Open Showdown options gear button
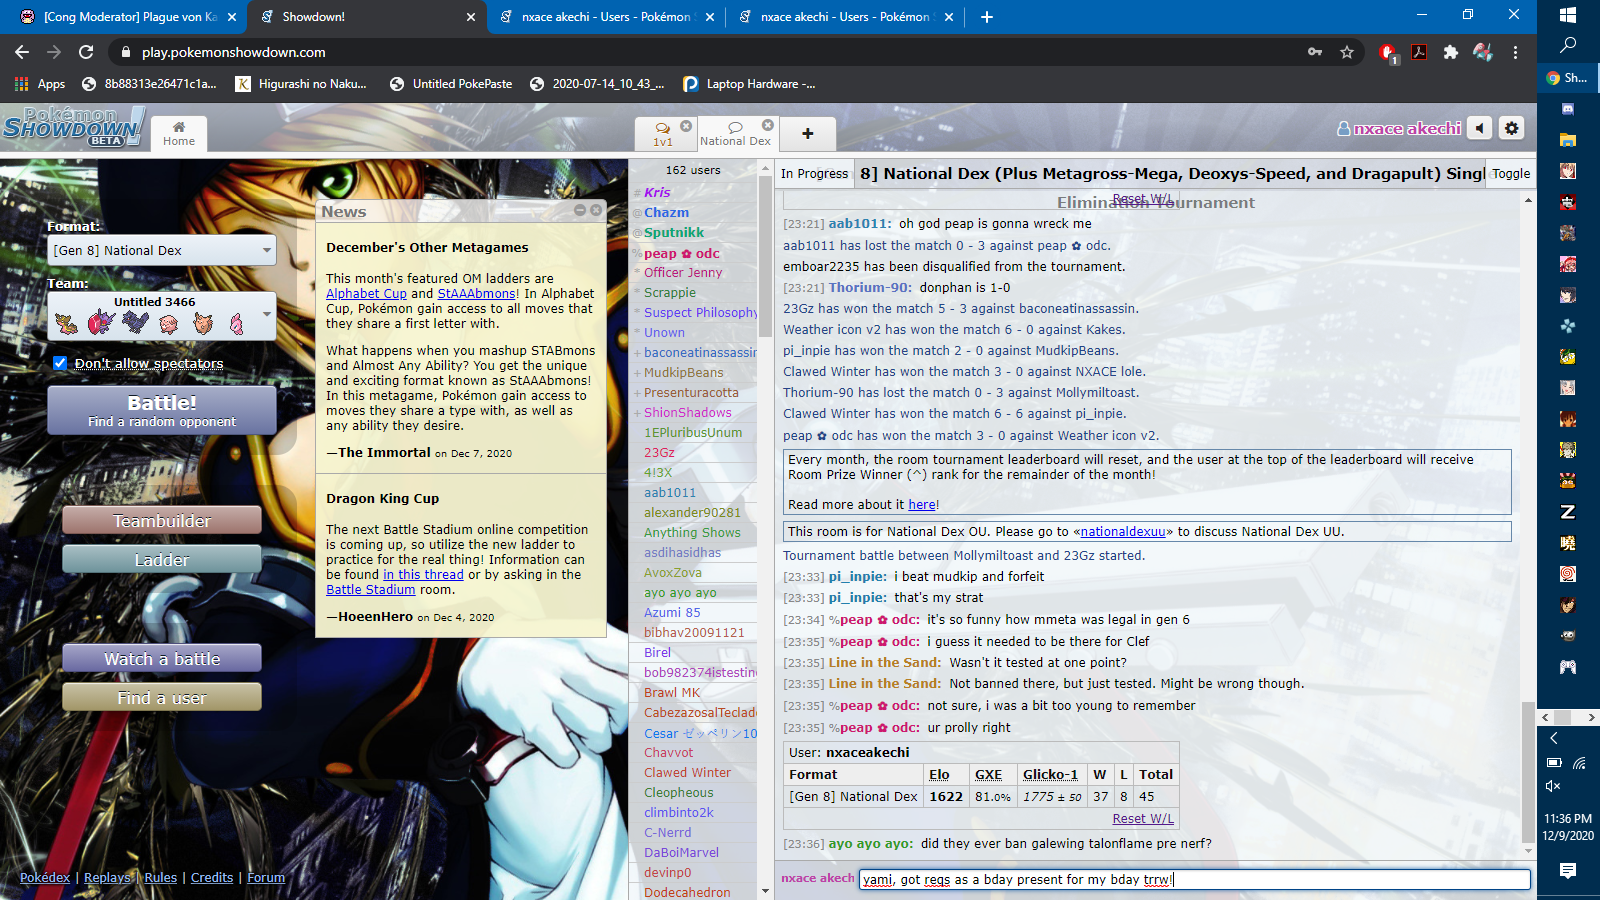Viewport: 1600px width, 900px height. [1512, 128]
